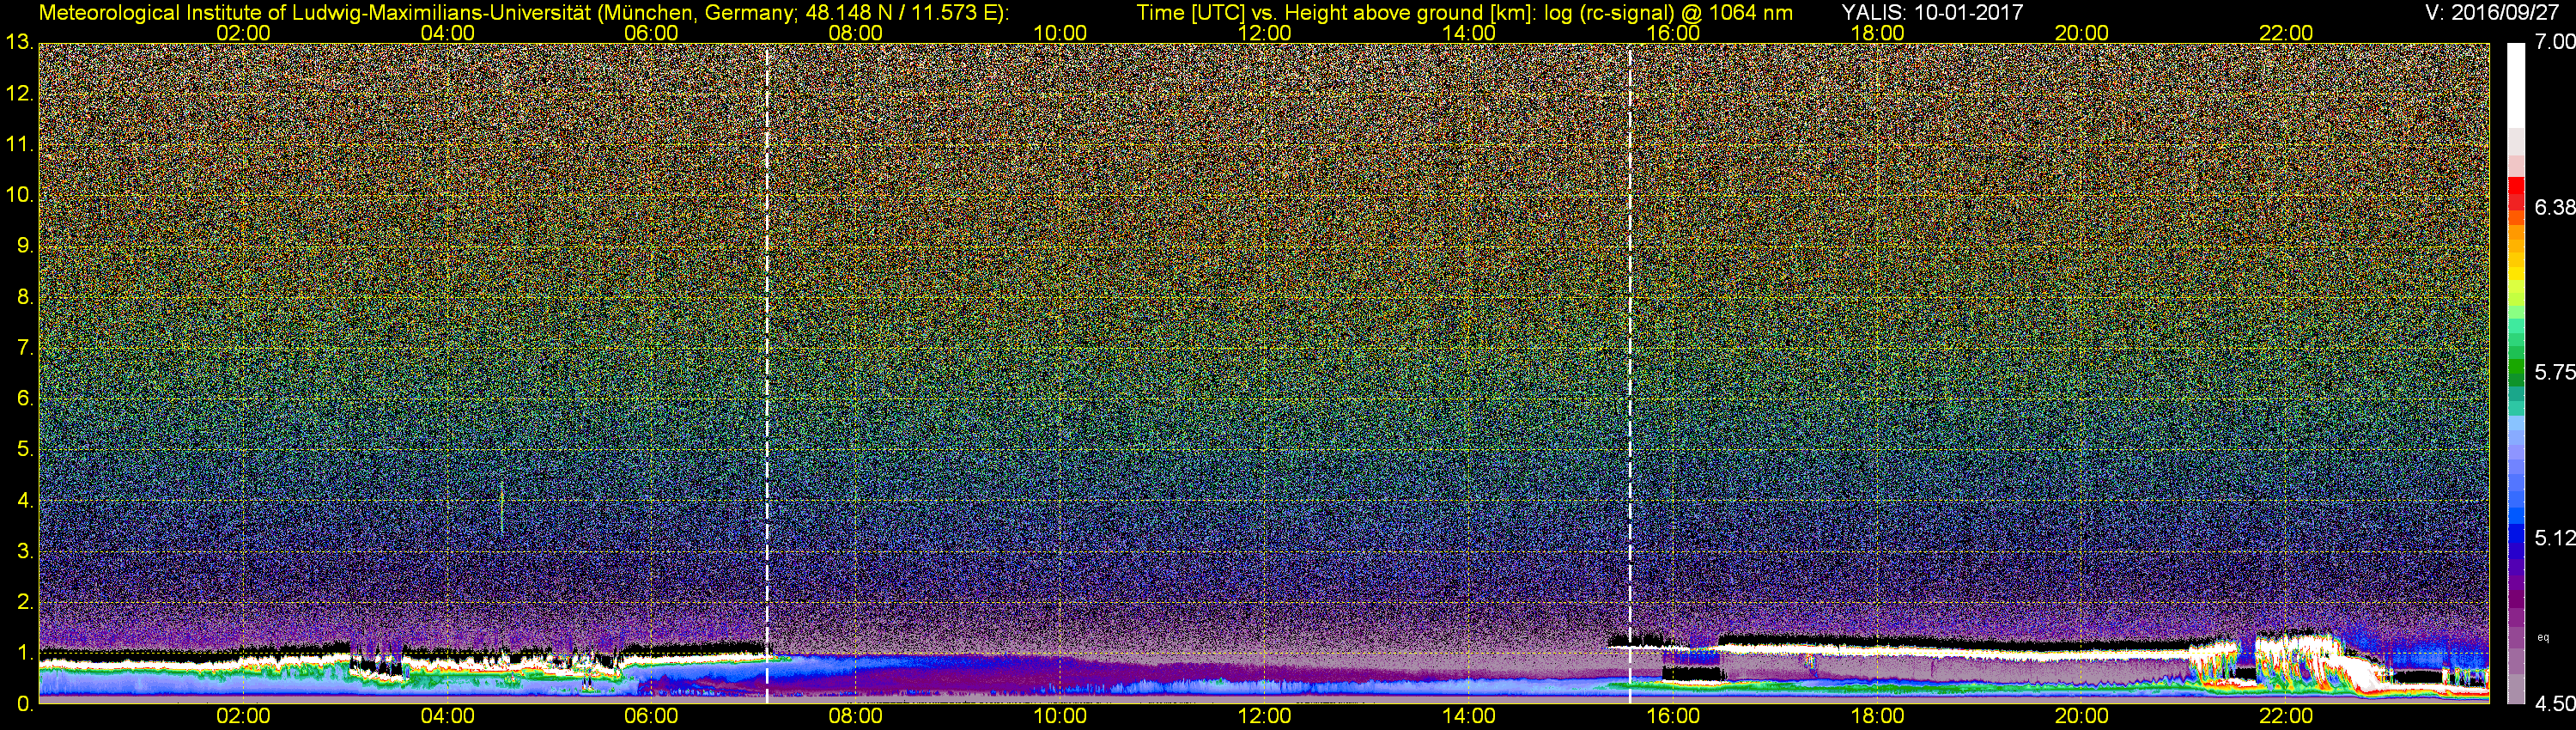Image resolution: width=2576 pixels, height=730 pixels.
Task: Select the 6.38 value on the color scale
Action: click(x=2553, y=207)
